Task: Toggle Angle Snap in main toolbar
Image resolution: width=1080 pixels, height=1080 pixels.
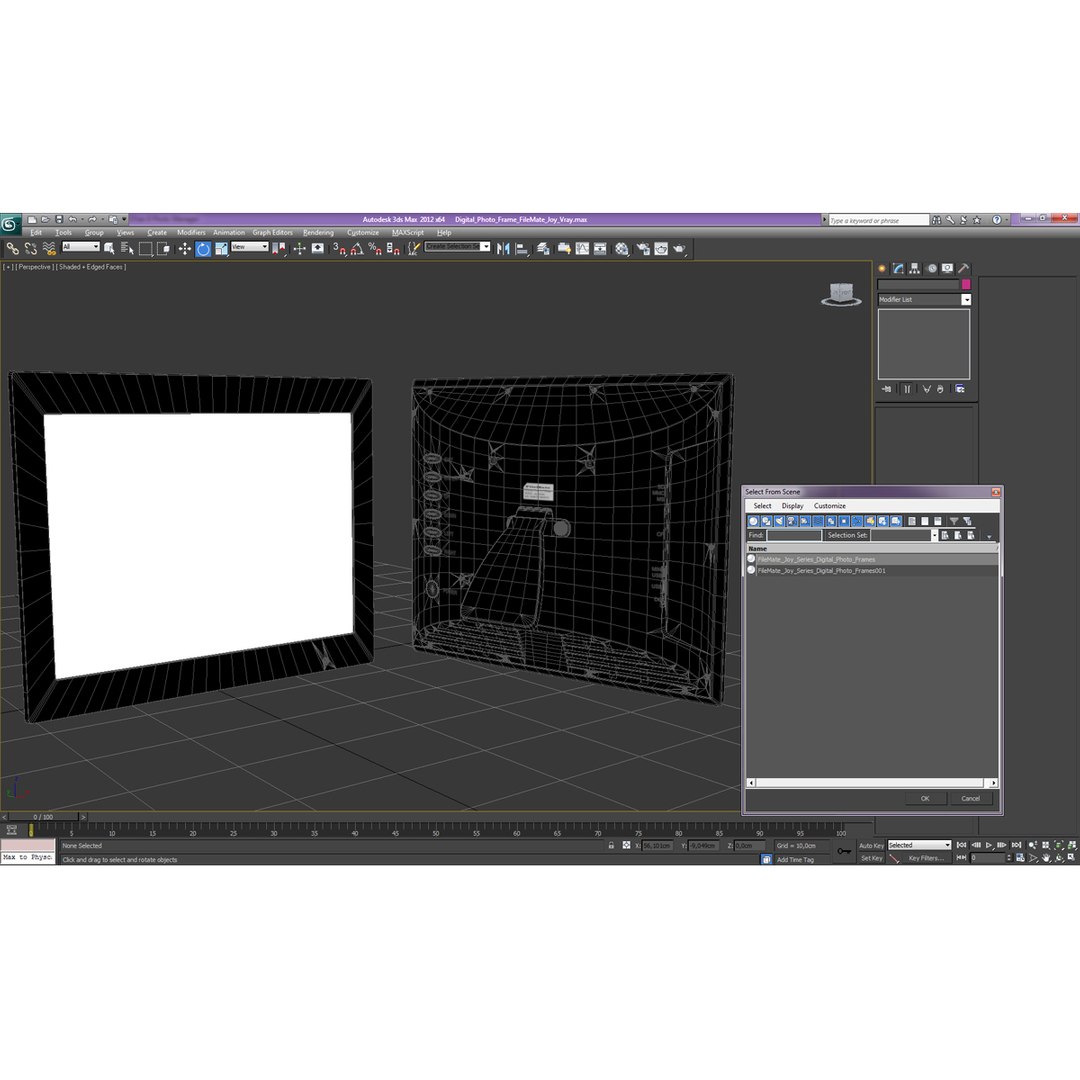Action: pyautogui.click(x=357, y=249)
